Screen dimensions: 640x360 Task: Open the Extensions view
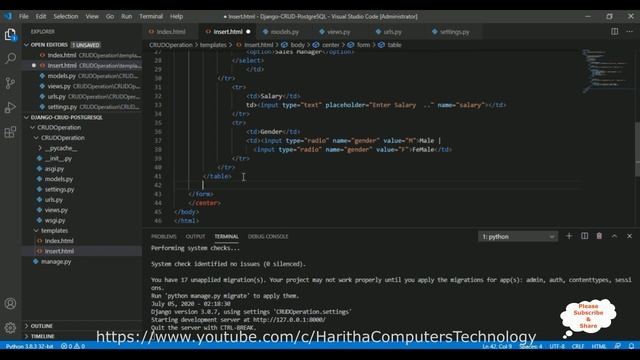click(10, 132)
